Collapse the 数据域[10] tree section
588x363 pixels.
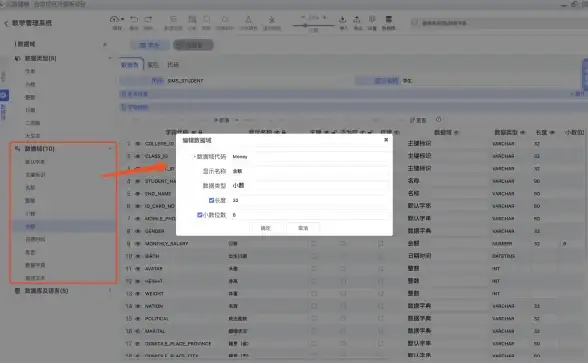pyautogui.click(x=110, y=148)
